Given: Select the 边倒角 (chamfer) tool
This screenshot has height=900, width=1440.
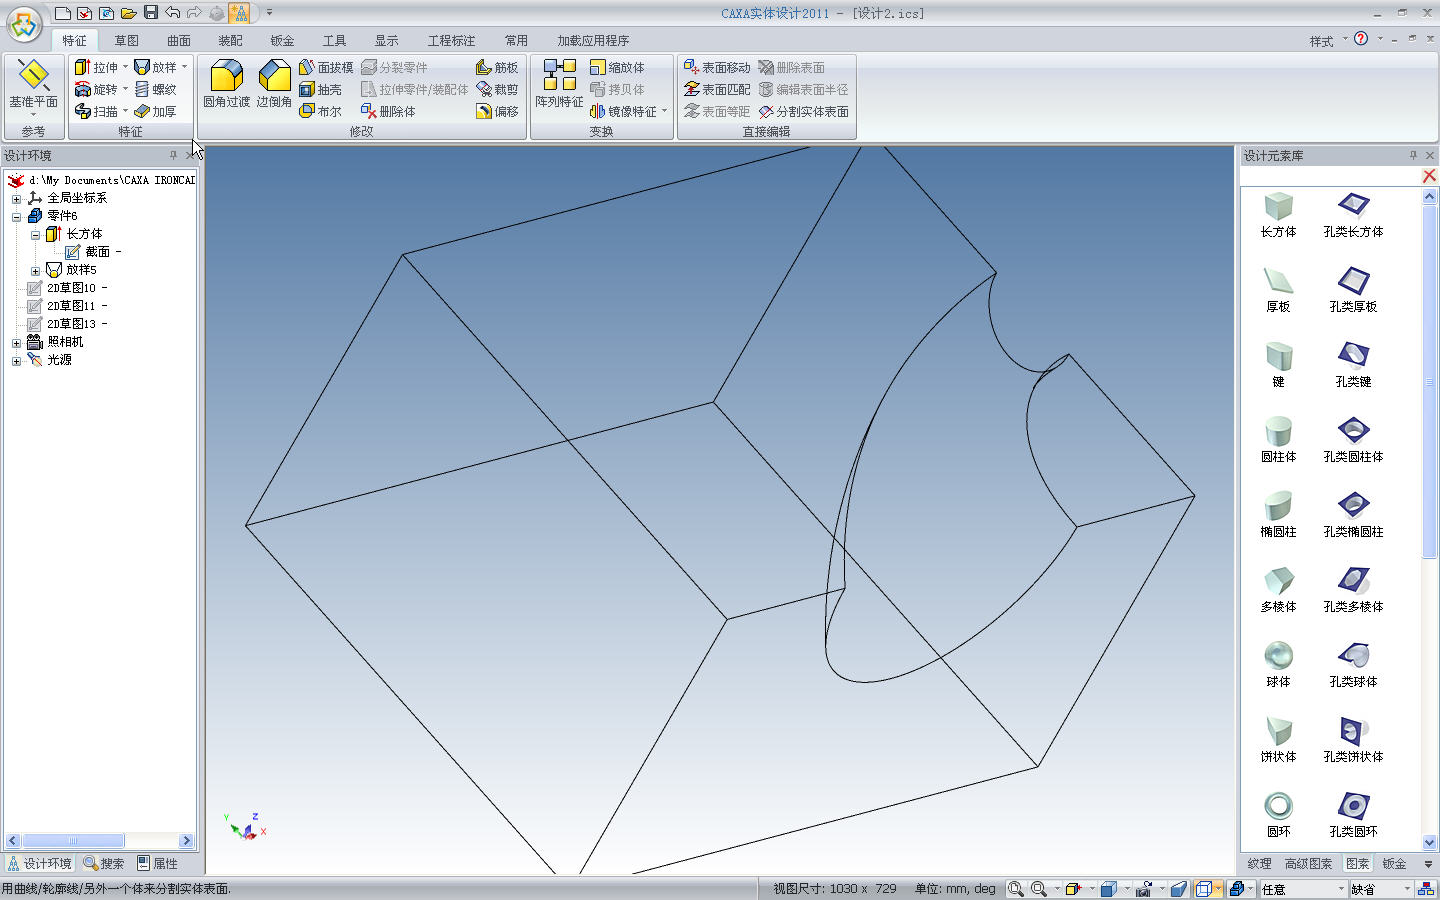Looking at the screenshot, I should (x=273, y=82).
